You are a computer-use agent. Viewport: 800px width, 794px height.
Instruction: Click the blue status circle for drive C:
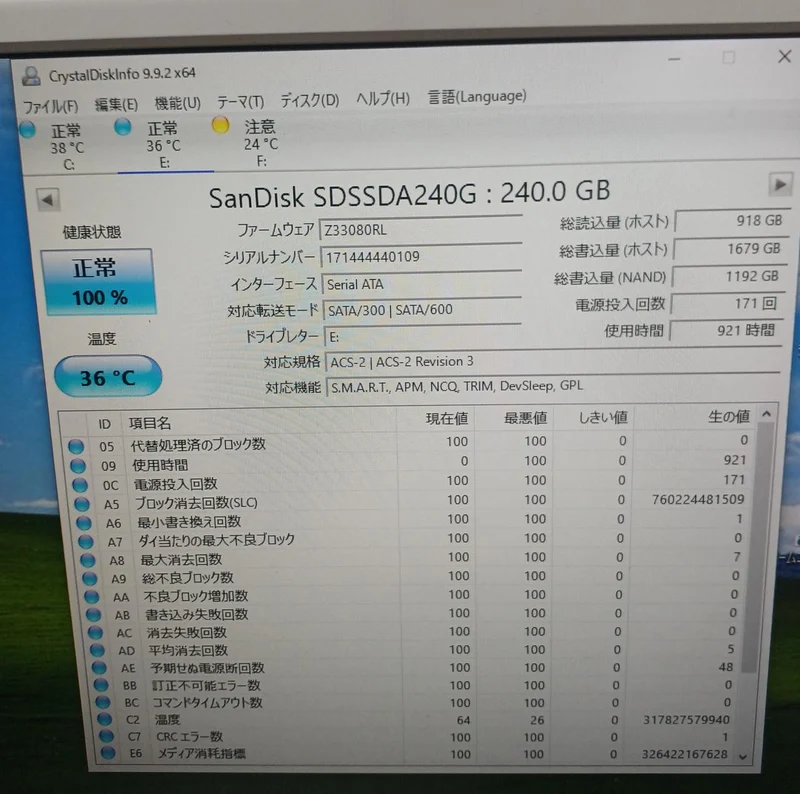(28, 130)
